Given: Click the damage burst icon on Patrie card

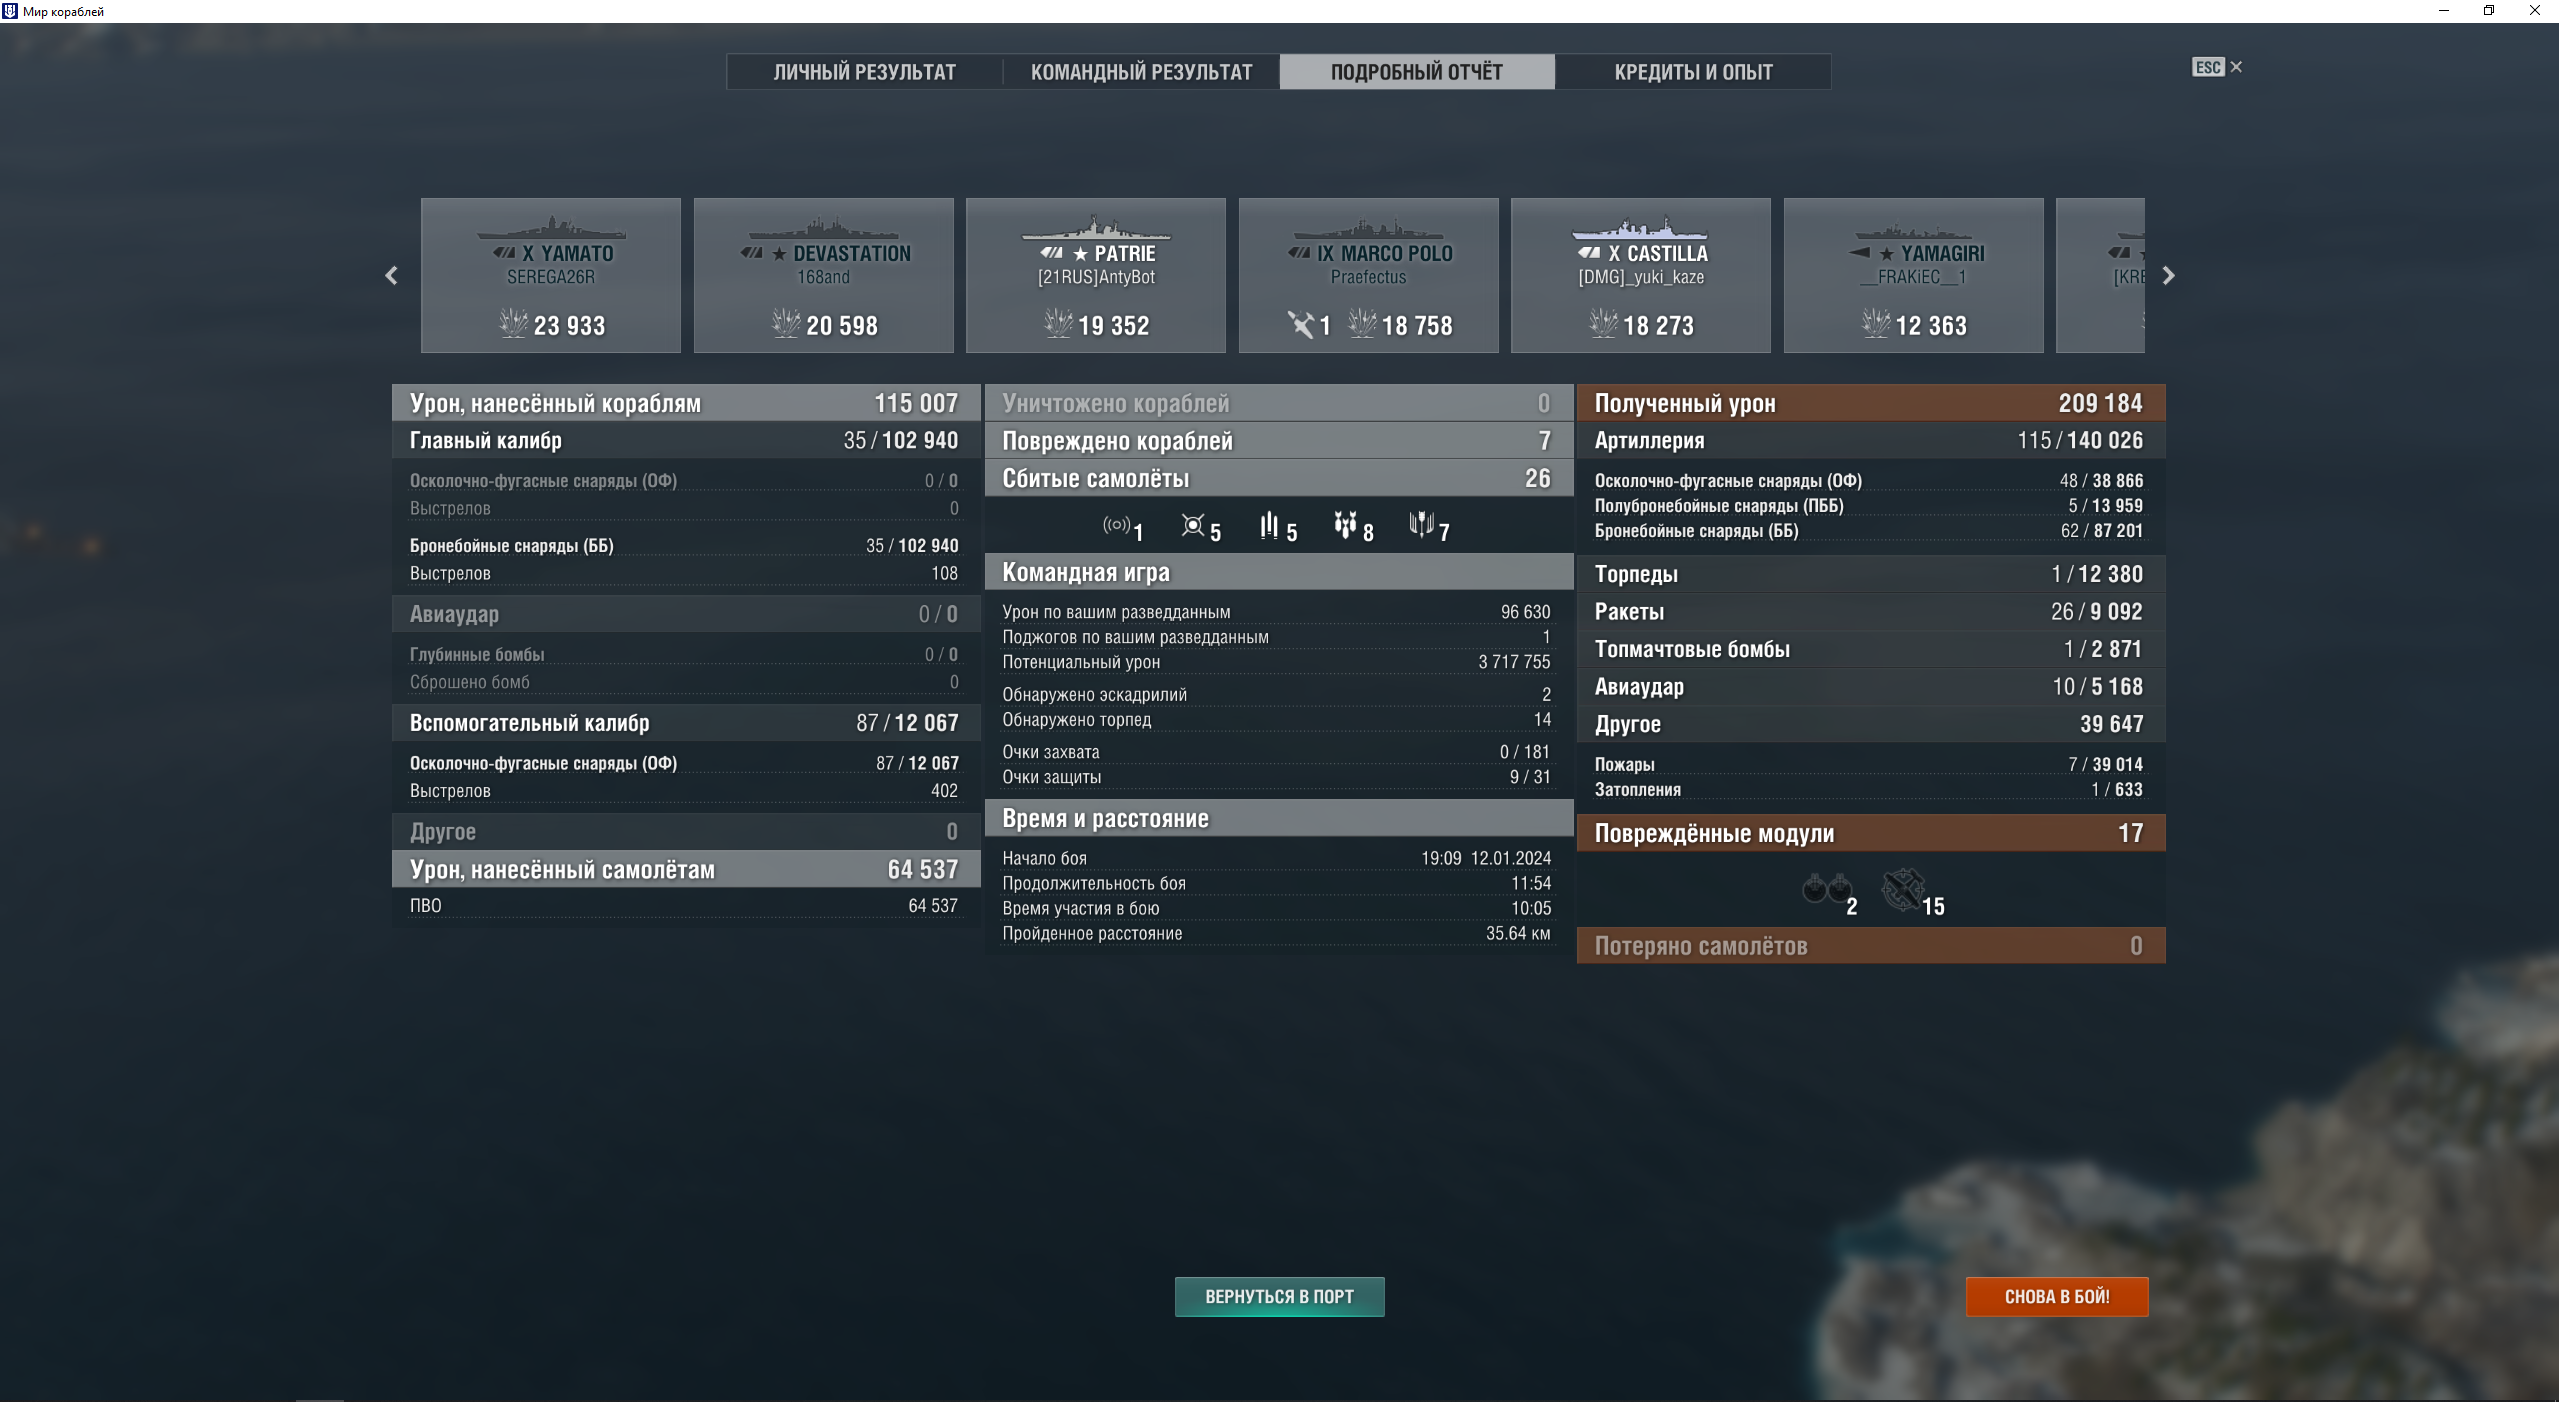Looking at the screenshot, I should (1058, 323).
